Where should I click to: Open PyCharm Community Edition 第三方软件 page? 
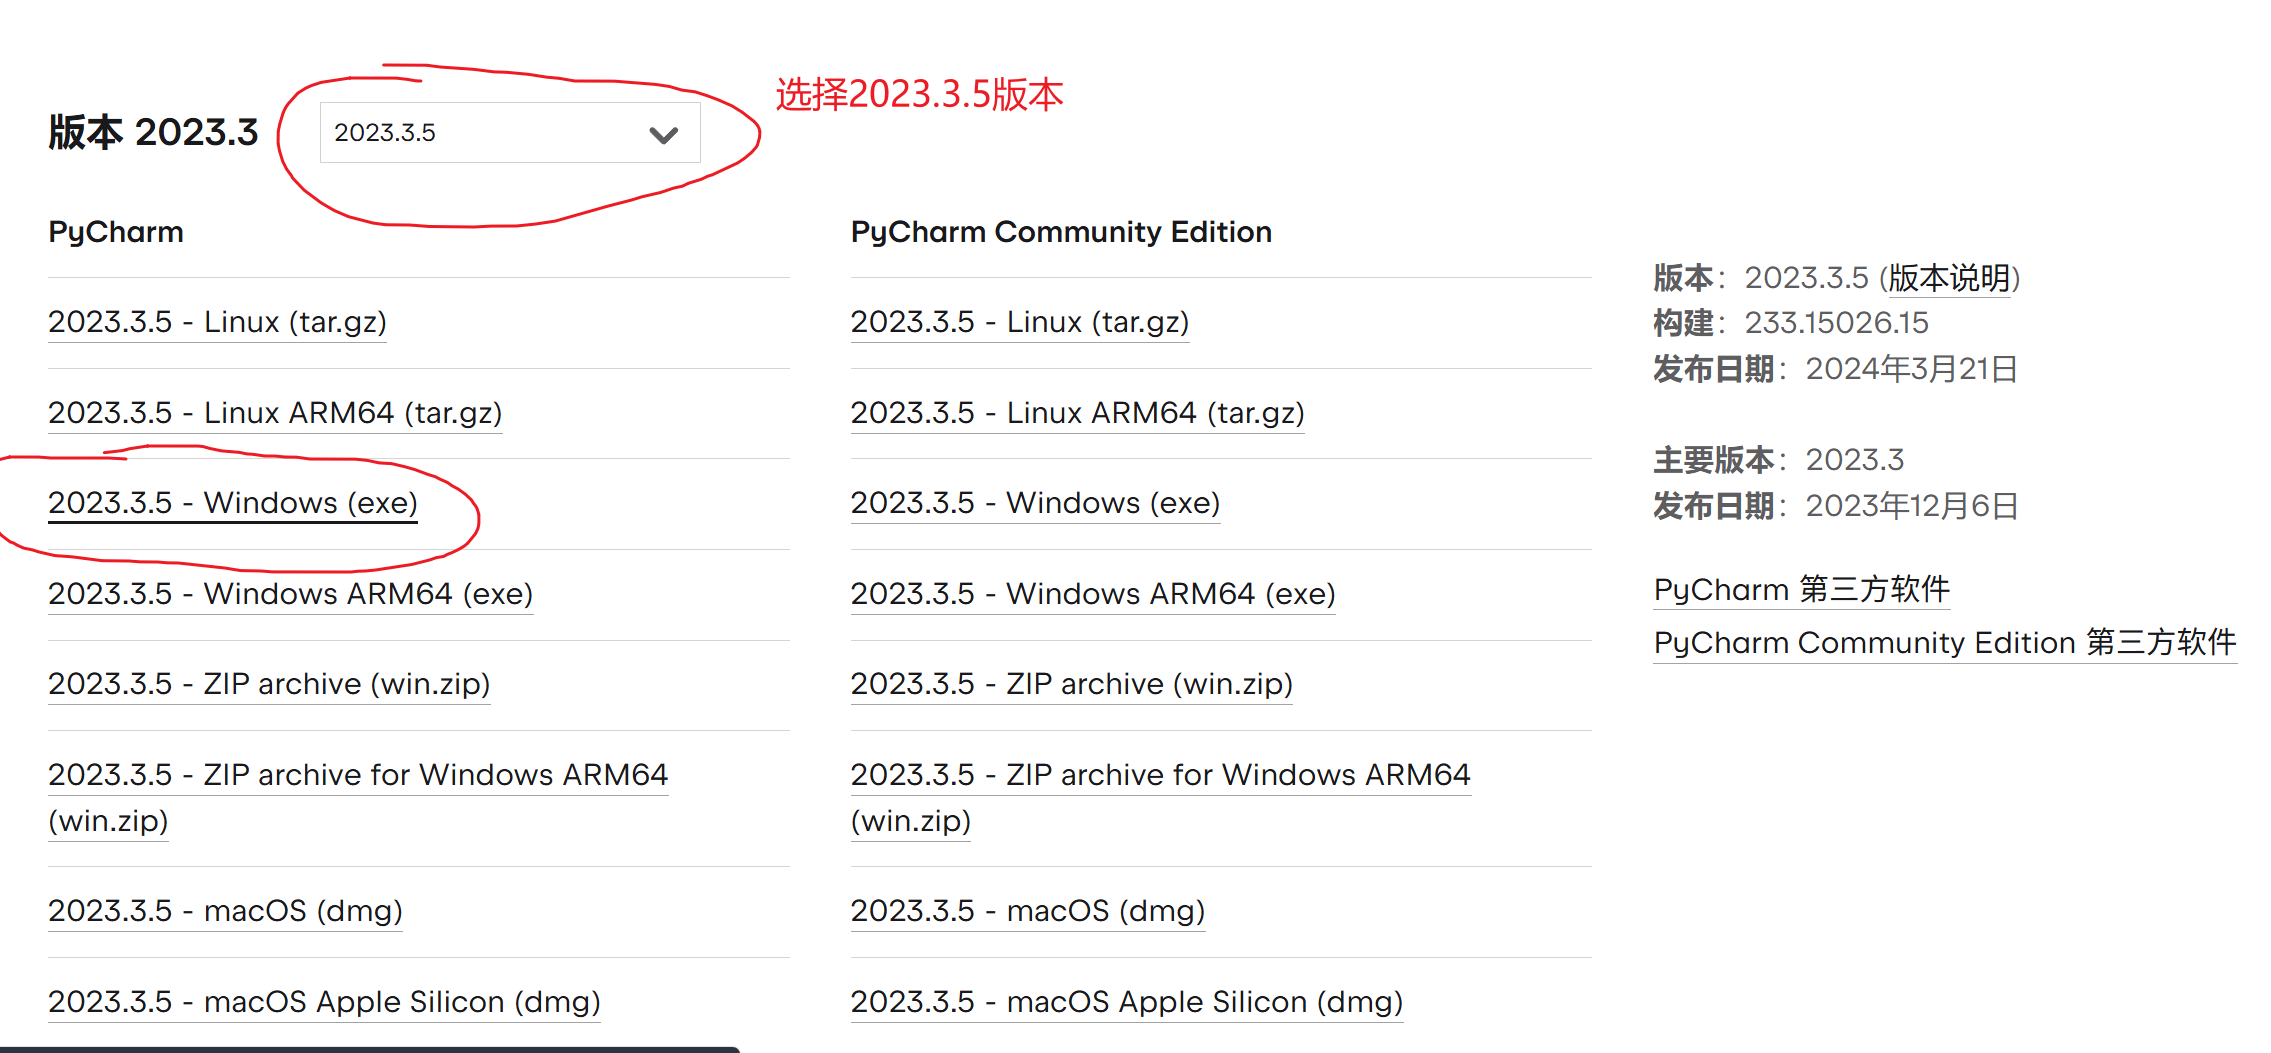pos(1943,642)
